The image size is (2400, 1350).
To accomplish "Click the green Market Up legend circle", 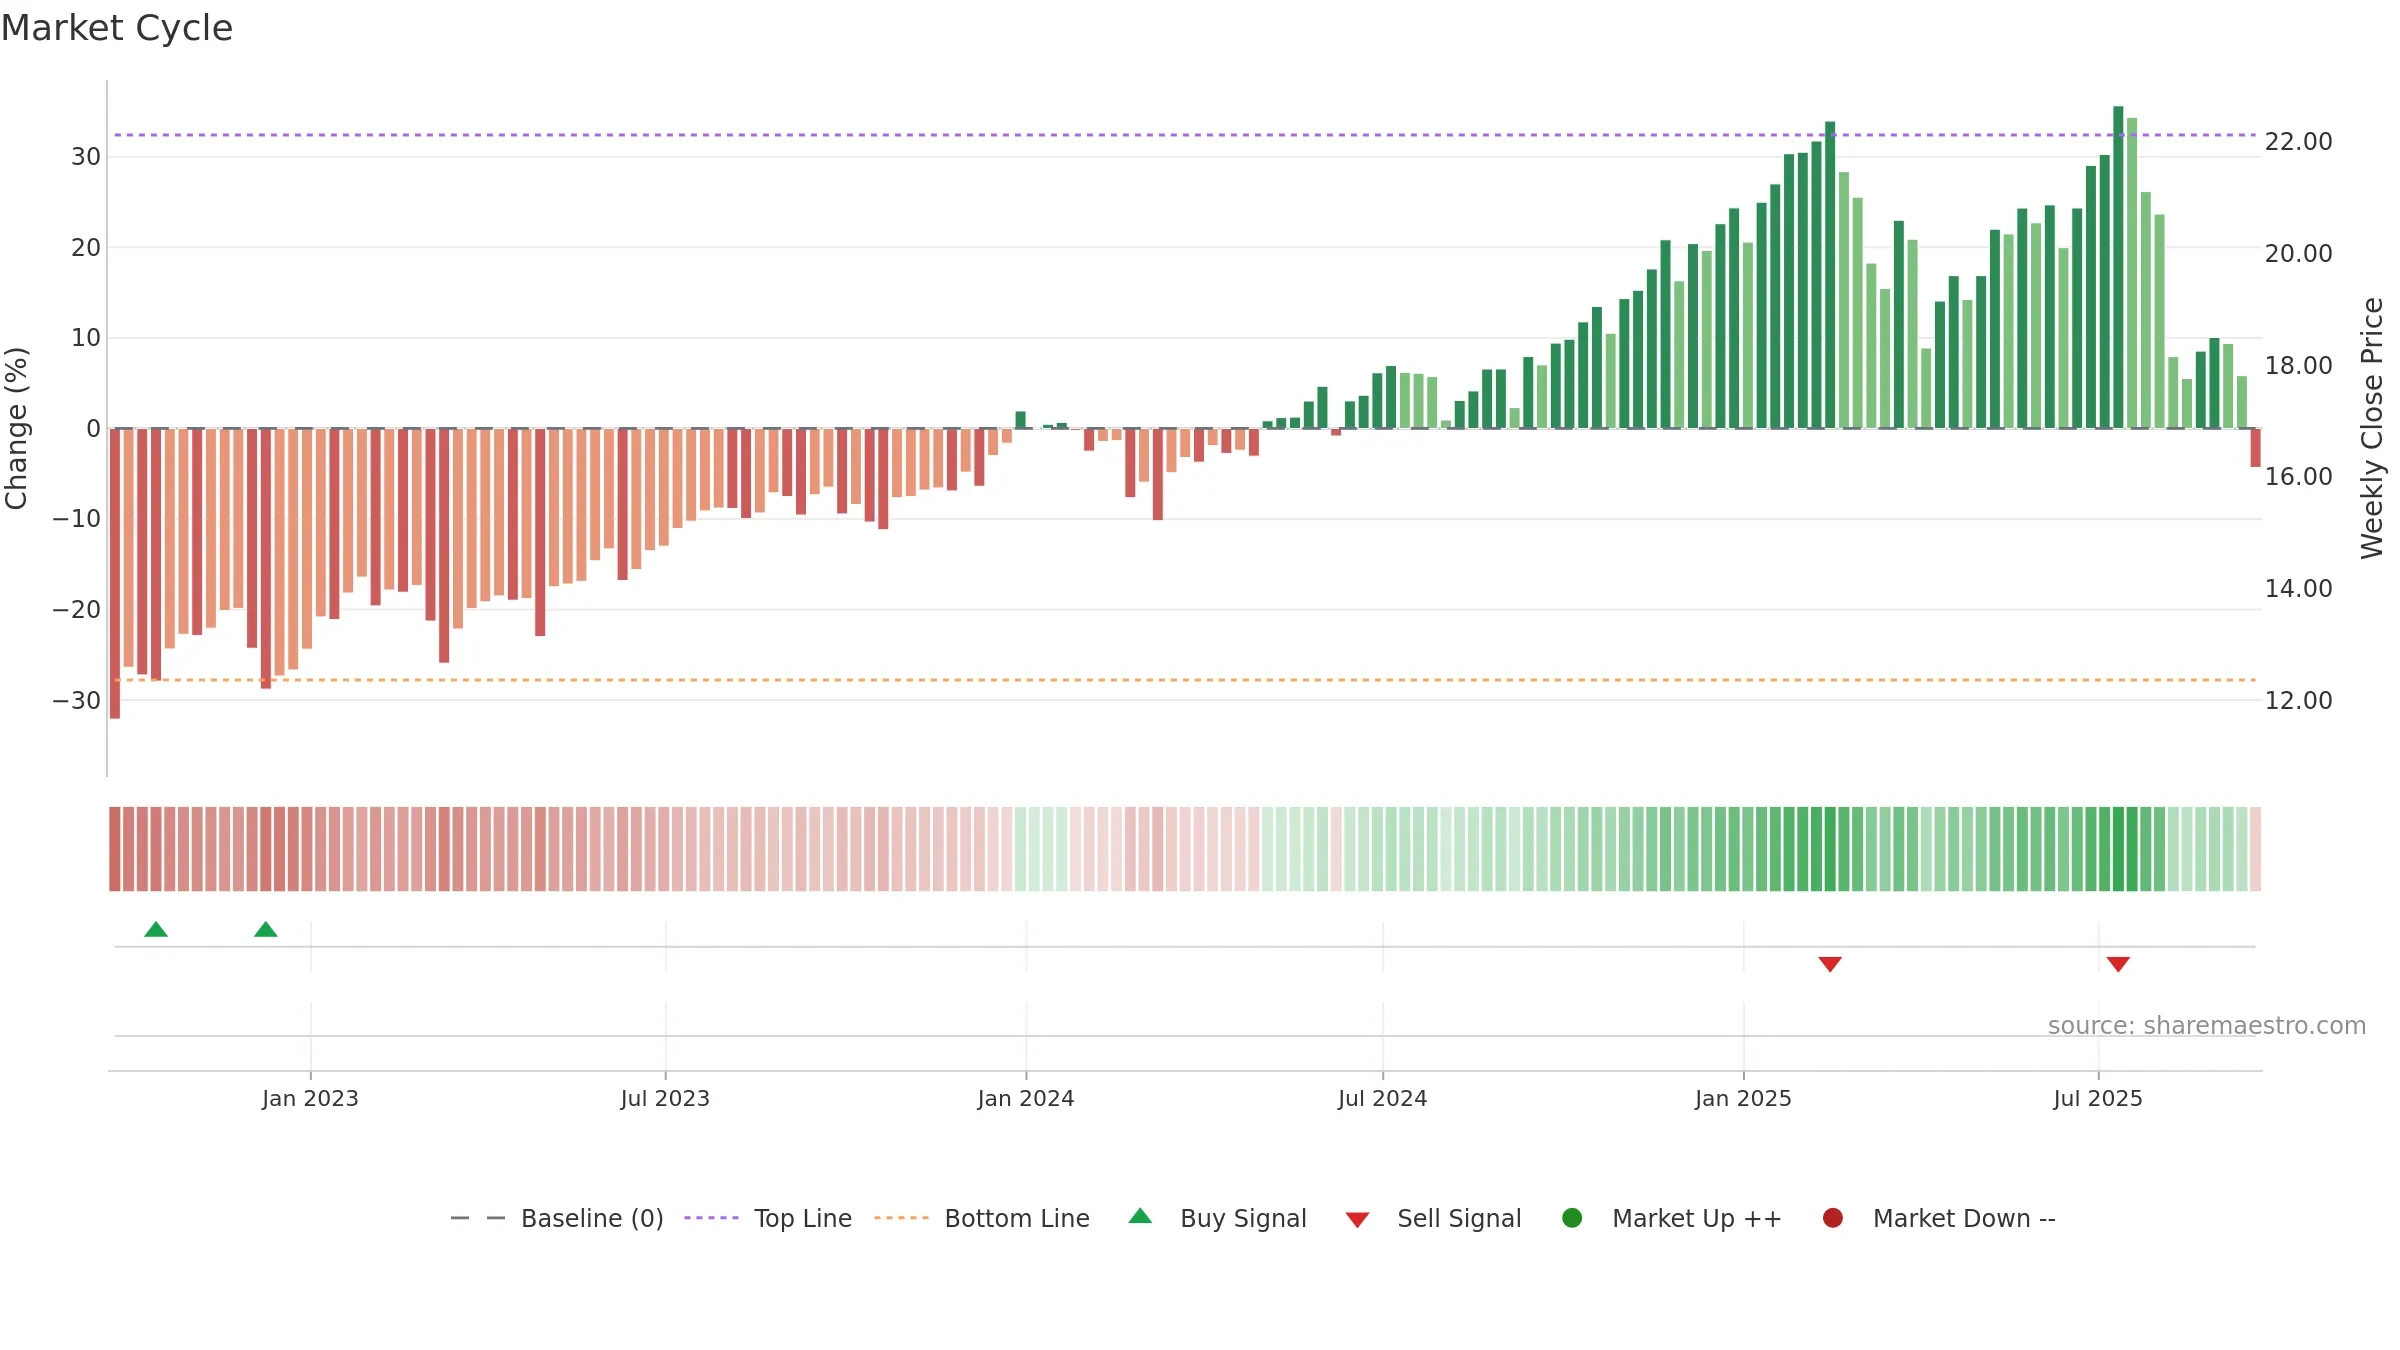I will point(1572,1218).
